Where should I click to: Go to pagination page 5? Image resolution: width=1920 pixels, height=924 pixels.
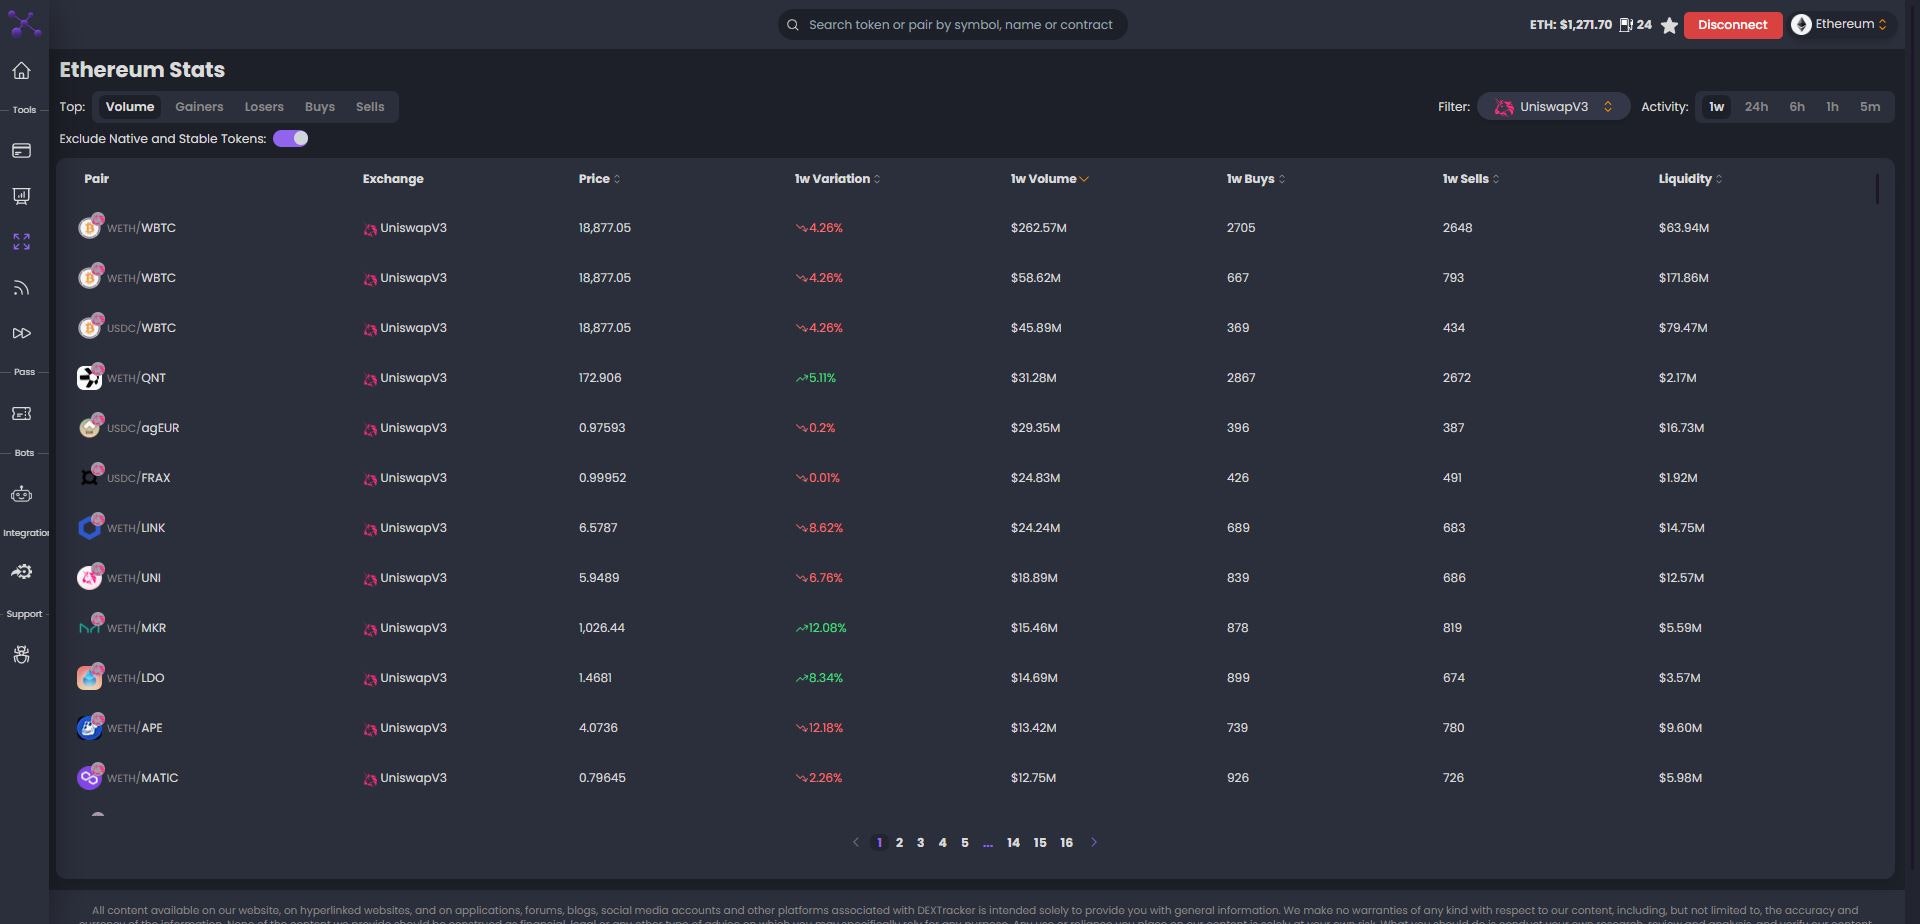pyautogui.click(x=965, y=843)
